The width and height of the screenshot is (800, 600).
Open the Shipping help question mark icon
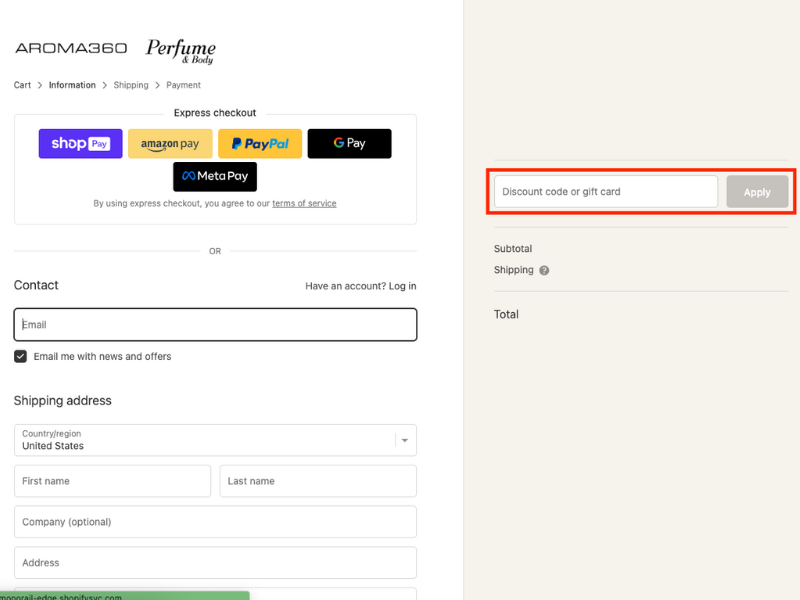544,270
